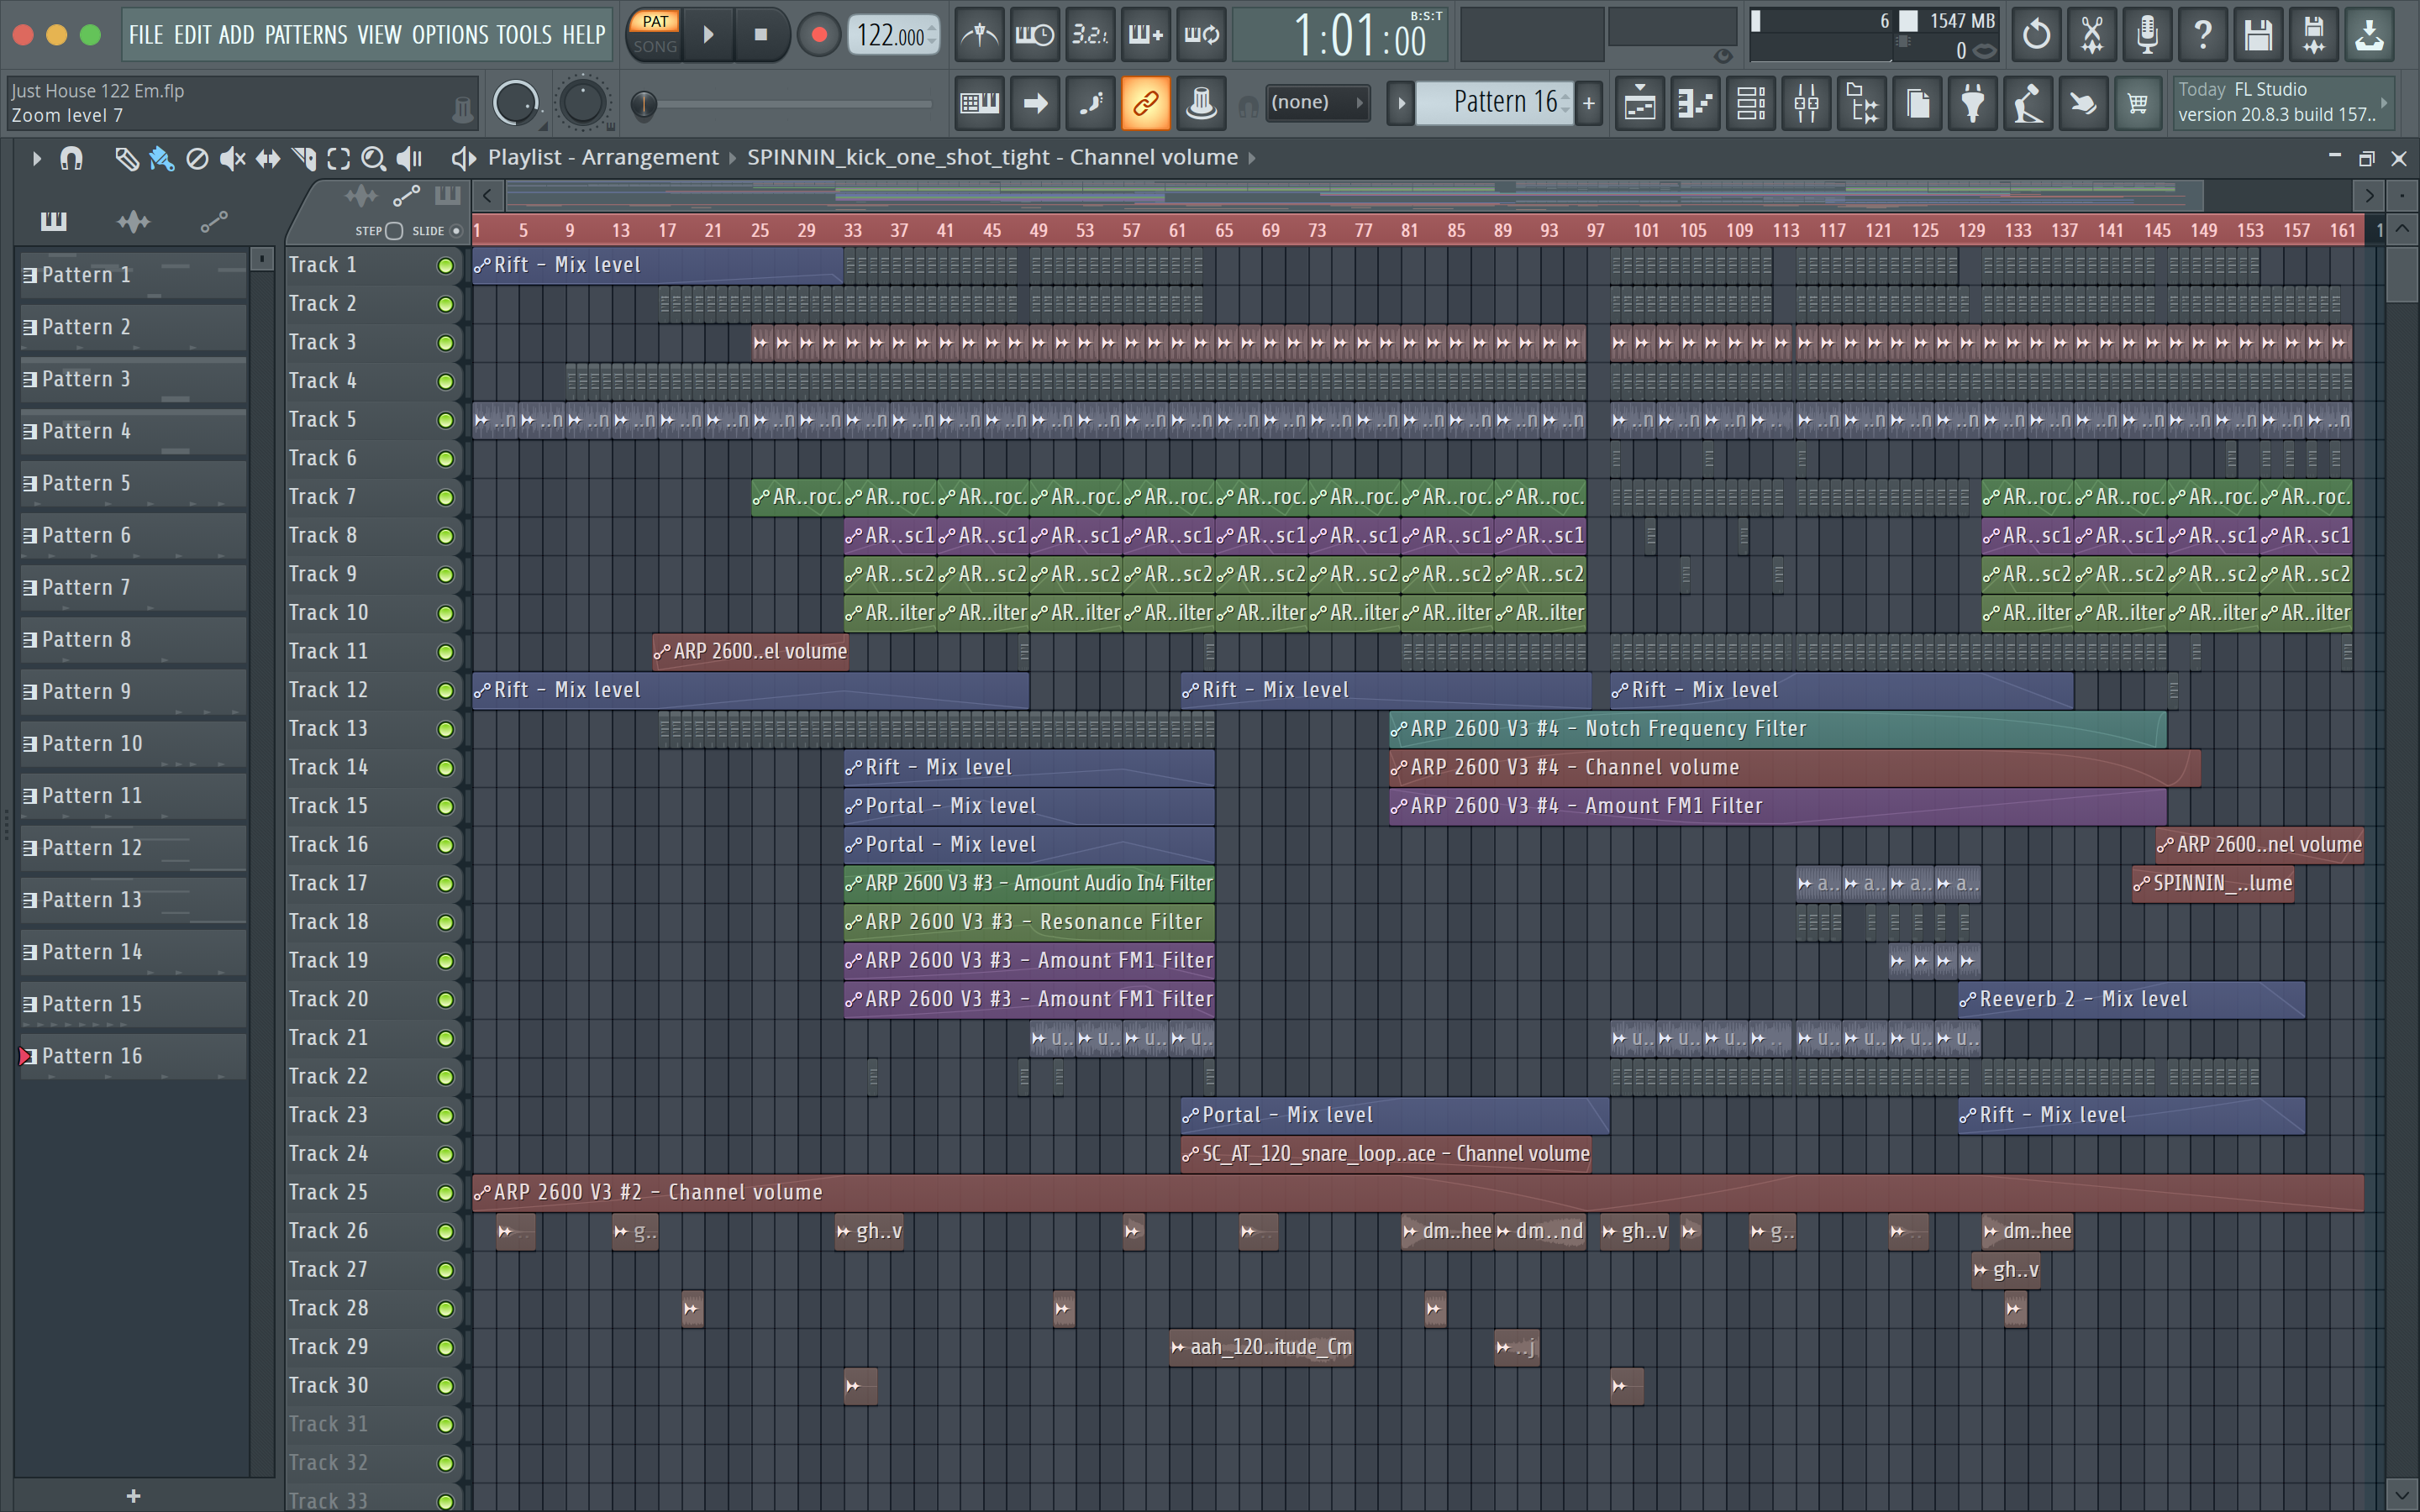The width and height of the screenshot is (2420, 1512).
Task: Select Pattern 5 in picker
Action: tap(133, 484)
